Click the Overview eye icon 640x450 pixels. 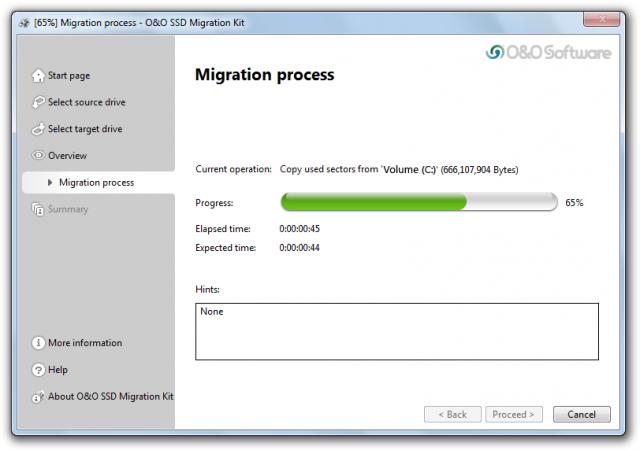coord(38,155)
